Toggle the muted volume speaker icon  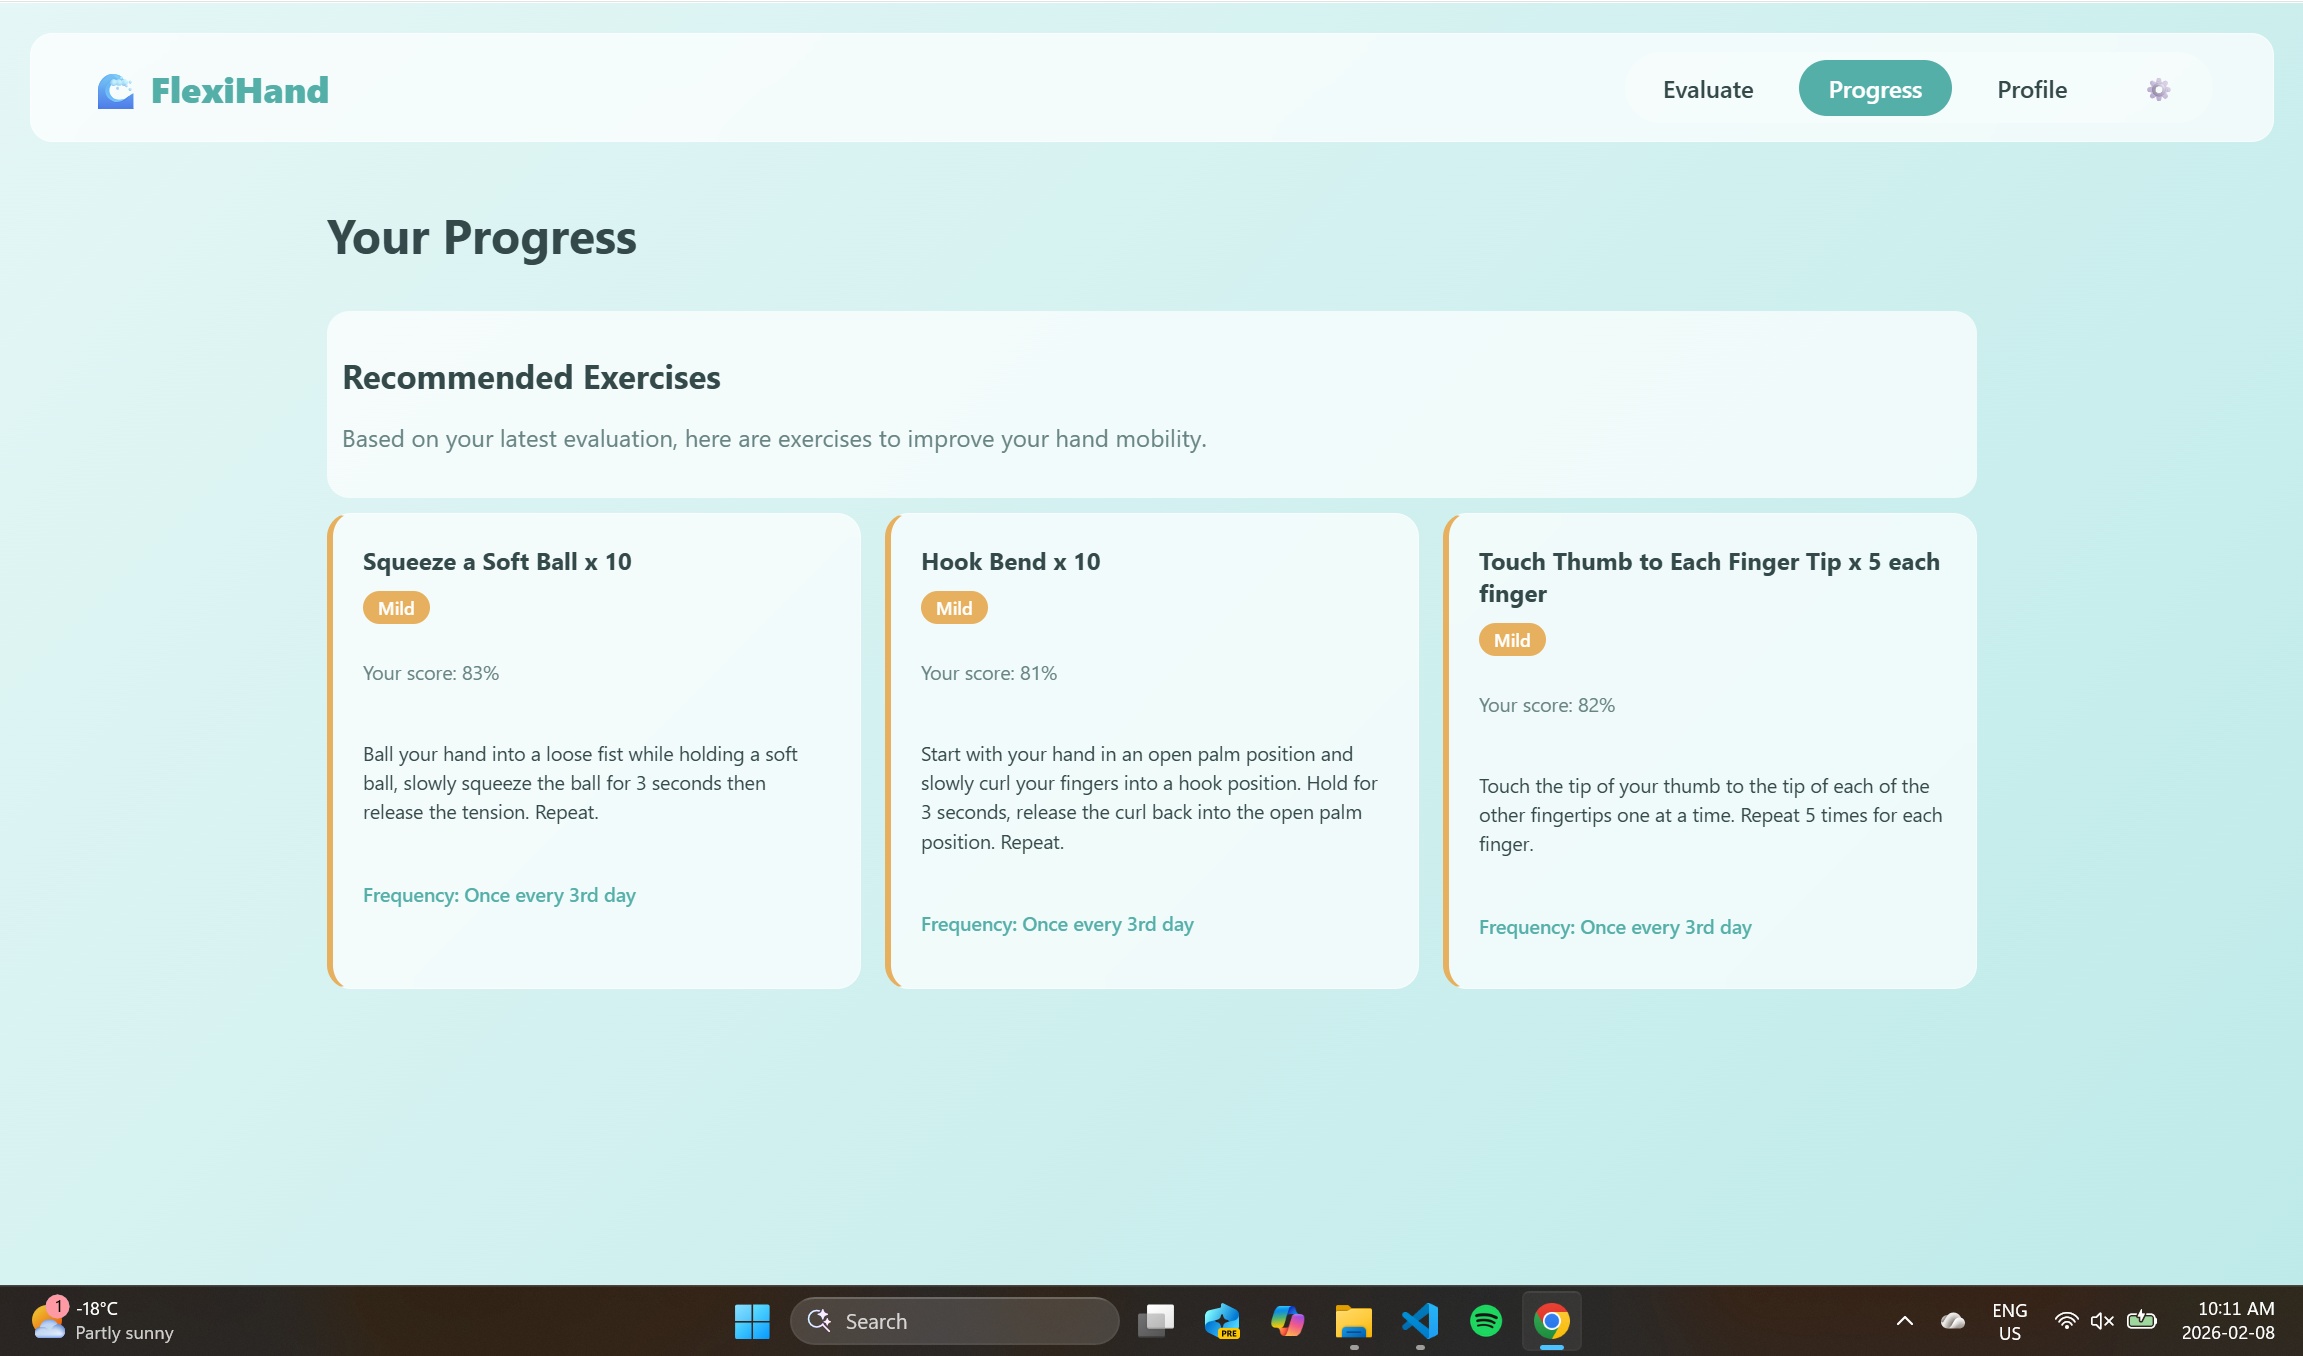click(2102, 1321)
